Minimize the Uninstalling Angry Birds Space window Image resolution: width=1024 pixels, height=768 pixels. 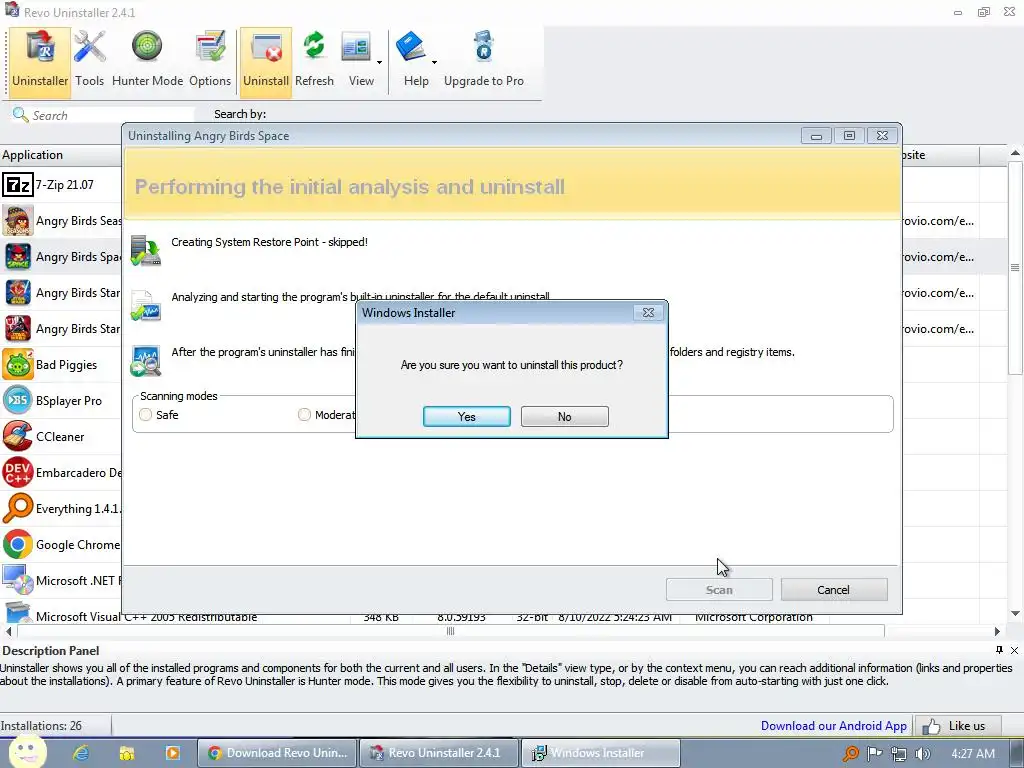point(816,135)
